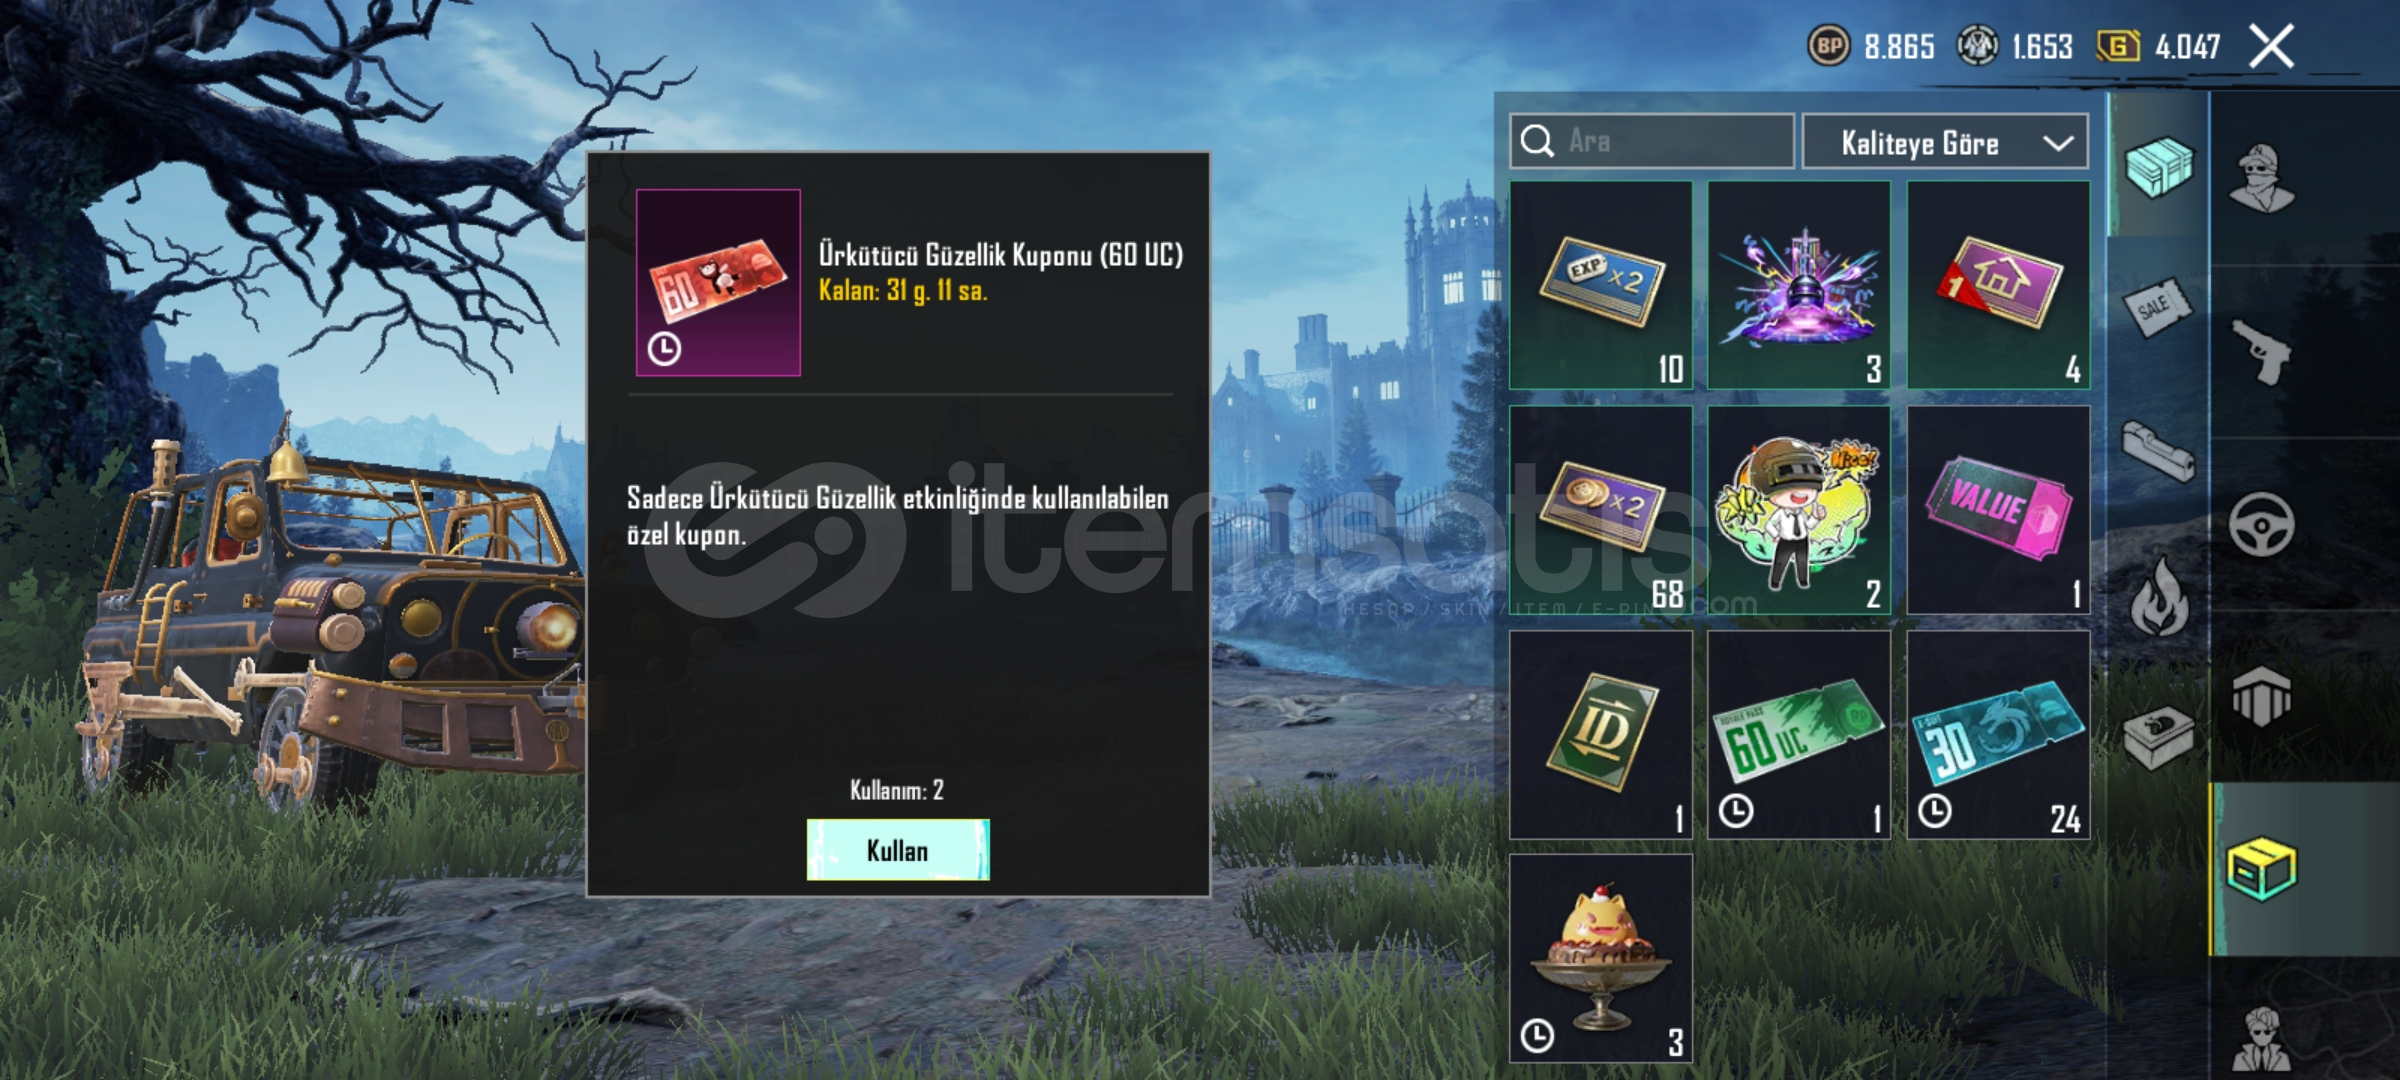Select the VALUE pink ticket item
Image resolution: width=2400 pixels, height=1080 pixels.
(1998, 510)
